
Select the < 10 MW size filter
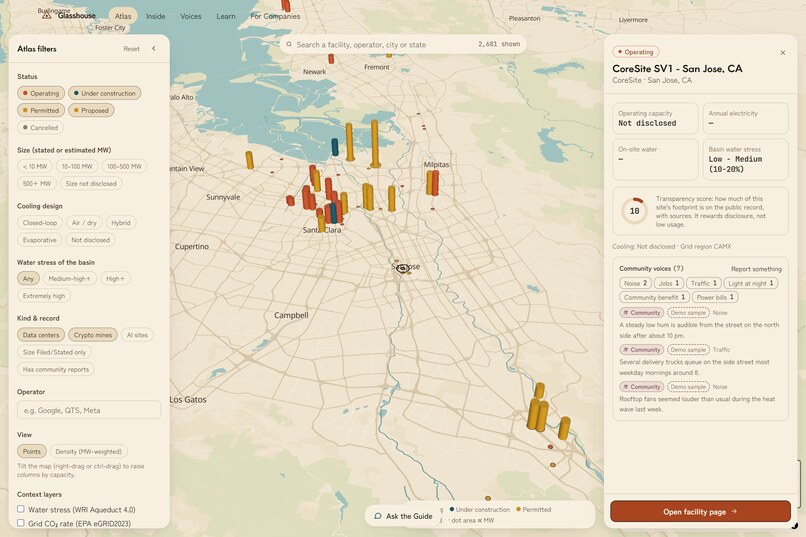[34, 166]
